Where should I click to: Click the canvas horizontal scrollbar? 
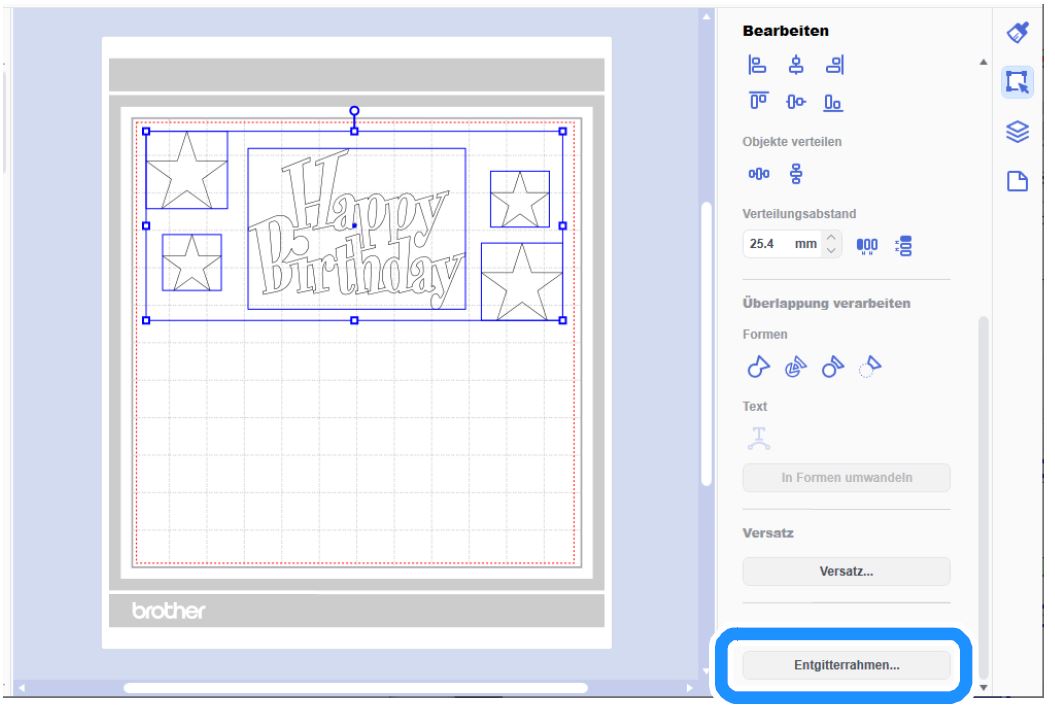click(355, 688)
